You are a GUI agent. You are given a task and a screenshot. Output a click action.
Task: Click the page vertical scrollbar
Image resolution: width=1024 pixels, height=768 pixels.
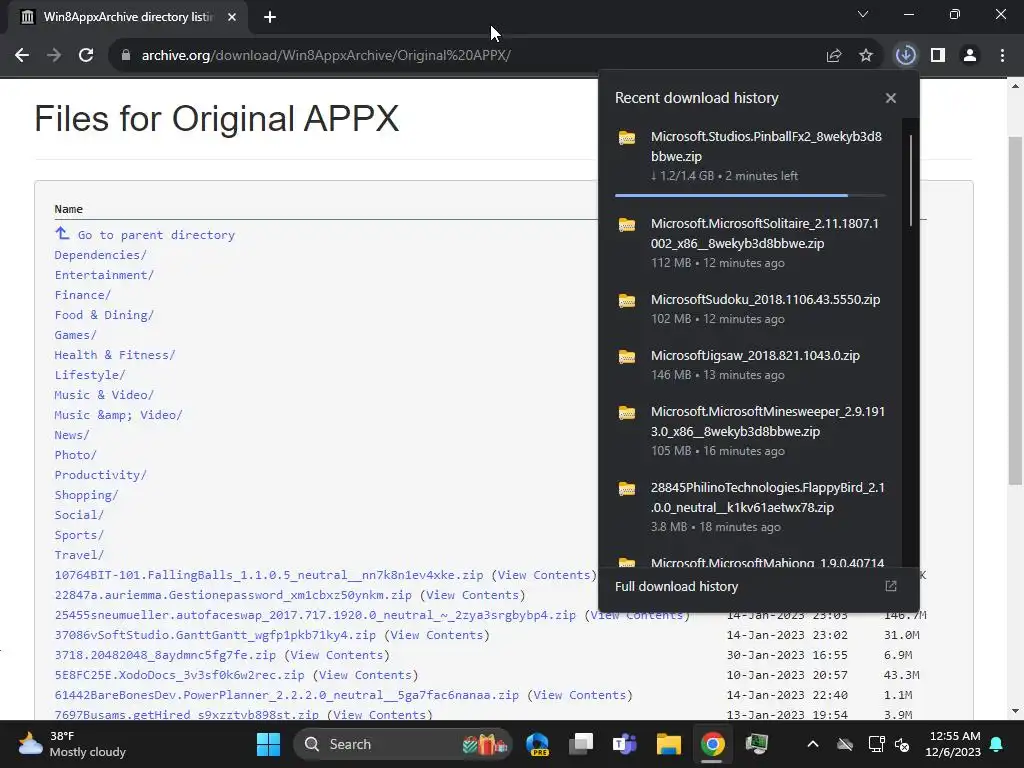coord(1015,310)
